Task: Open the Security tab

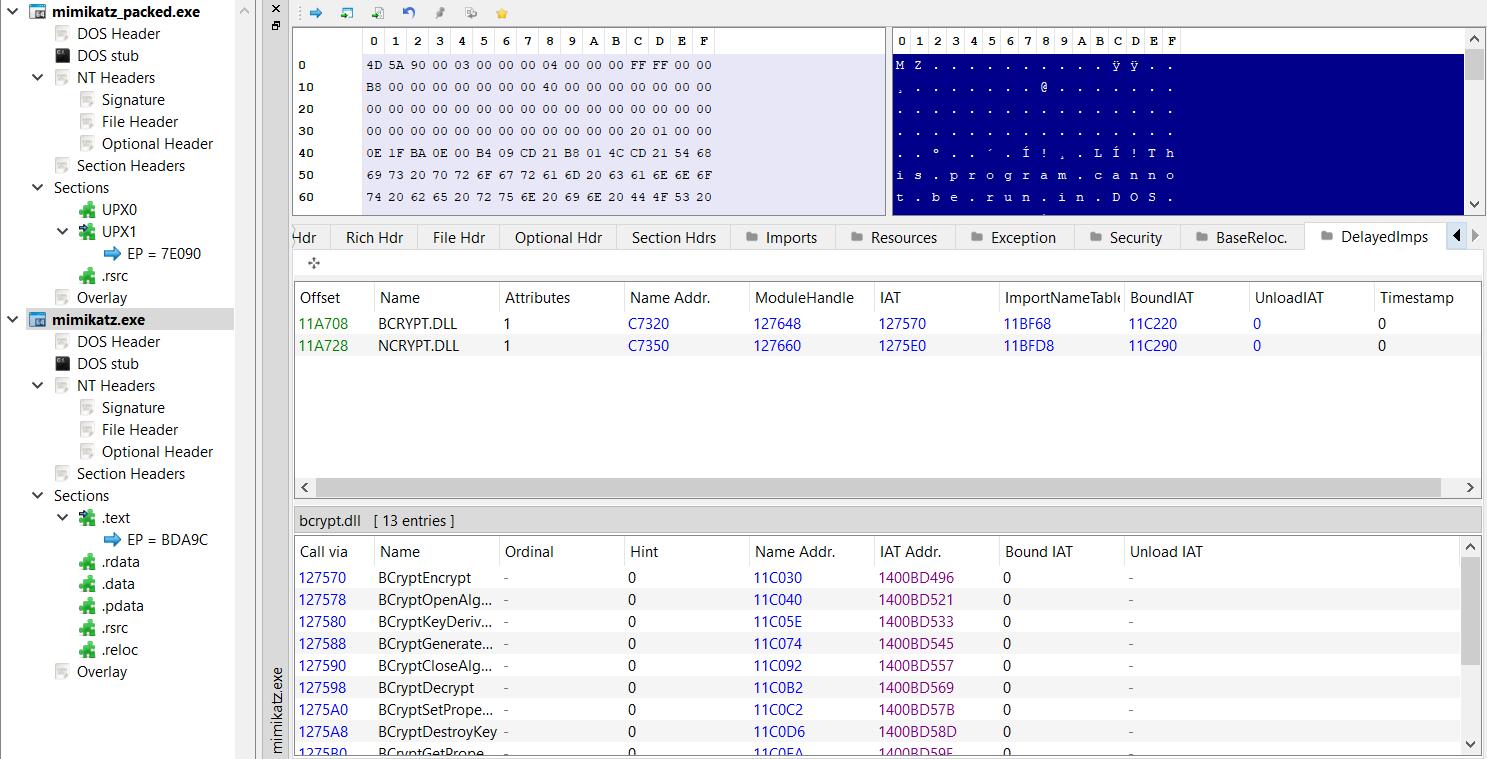Action: point(1125,237)
